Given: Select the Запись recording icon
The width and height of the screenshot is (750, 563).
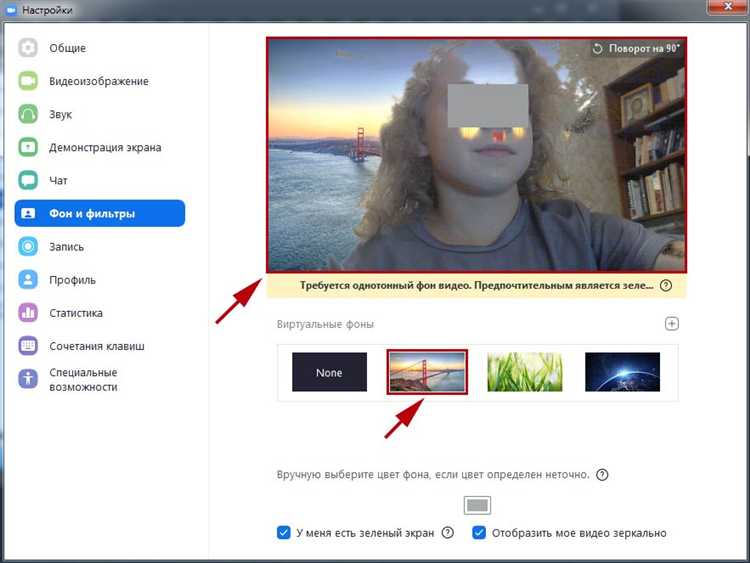Looking at the screenshot, I should (x=28, y=247).
